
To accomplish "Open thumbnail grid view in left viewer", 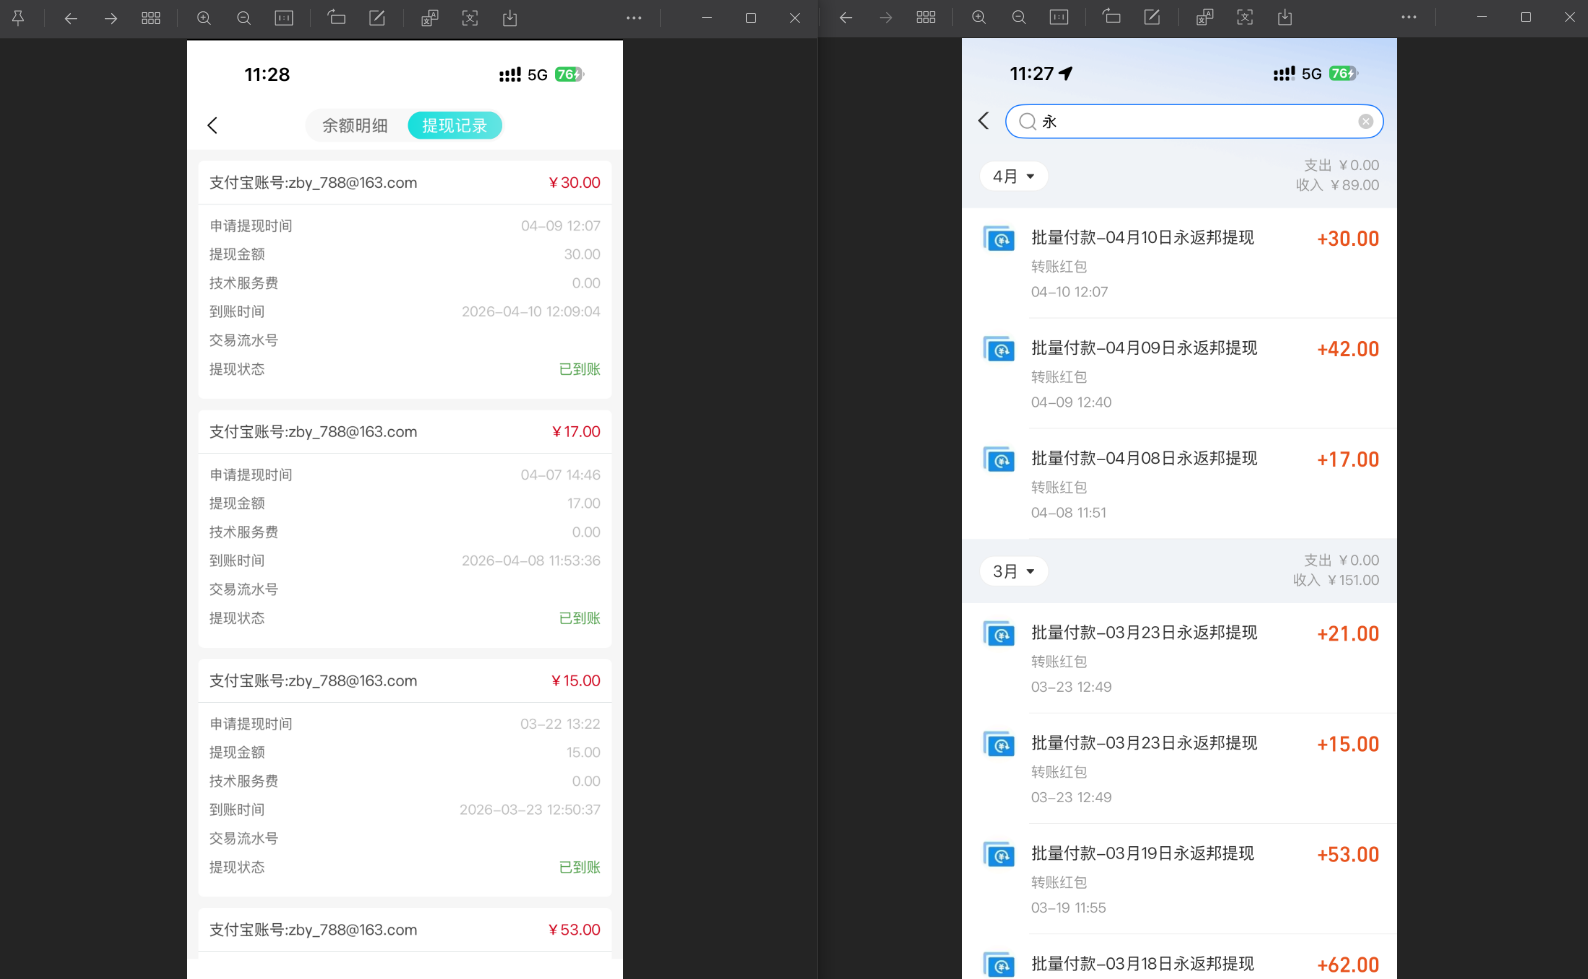I will click(x=151, y=18).
